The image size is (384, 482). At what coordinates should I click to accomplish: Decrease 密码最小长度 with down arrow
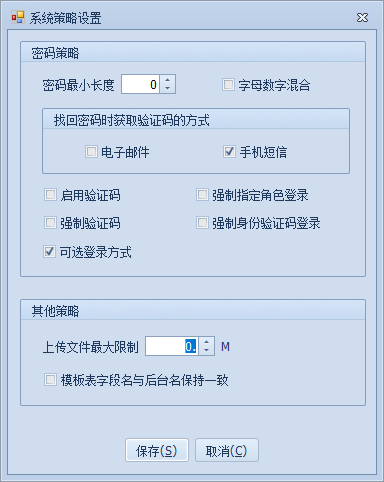[168, 89]
